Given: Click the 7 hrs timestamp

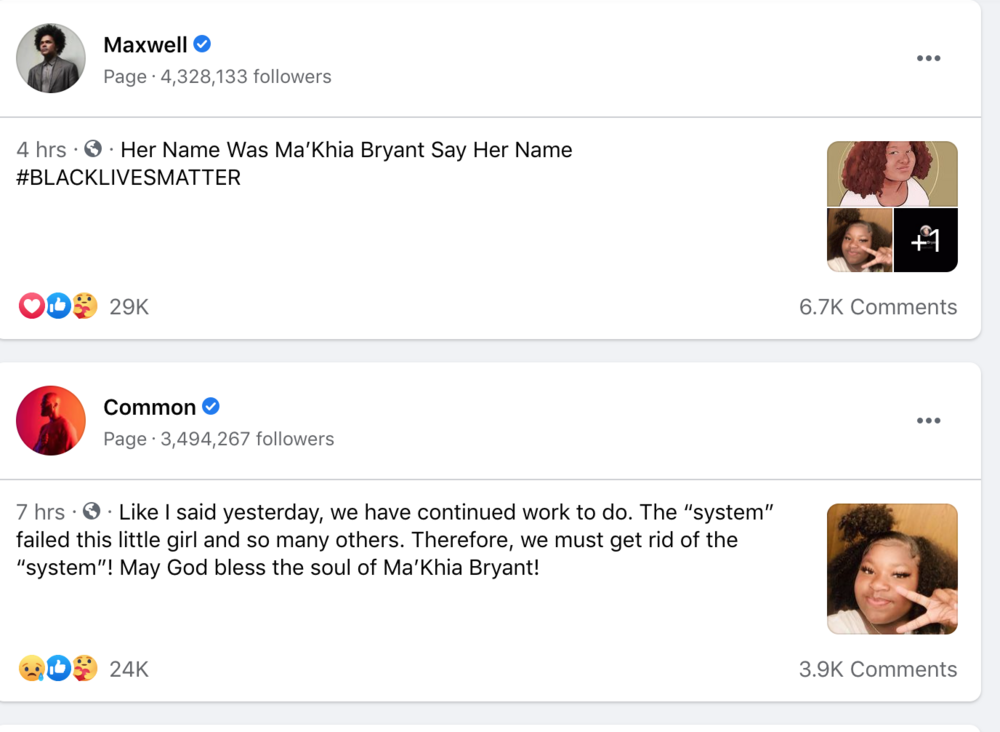Looking at the screenshot, I should coord(40,512).
